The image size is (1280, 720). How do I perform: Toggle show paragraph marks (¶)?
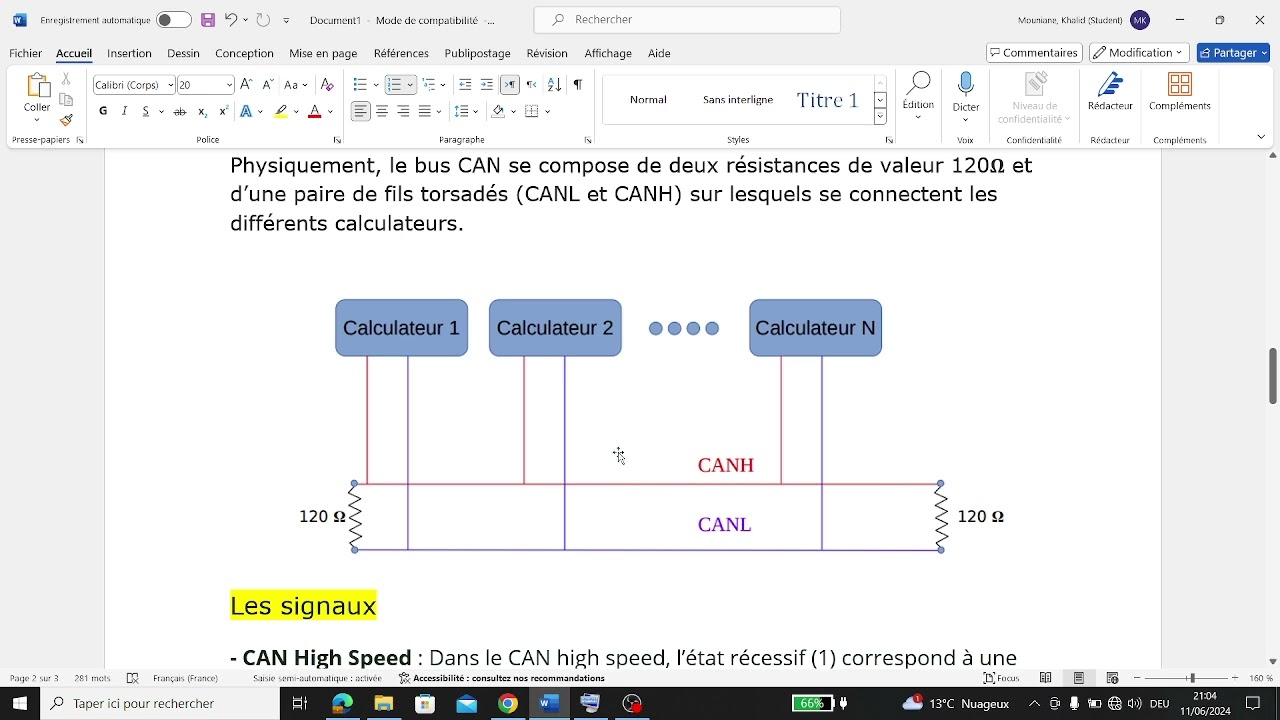point(577,85)
